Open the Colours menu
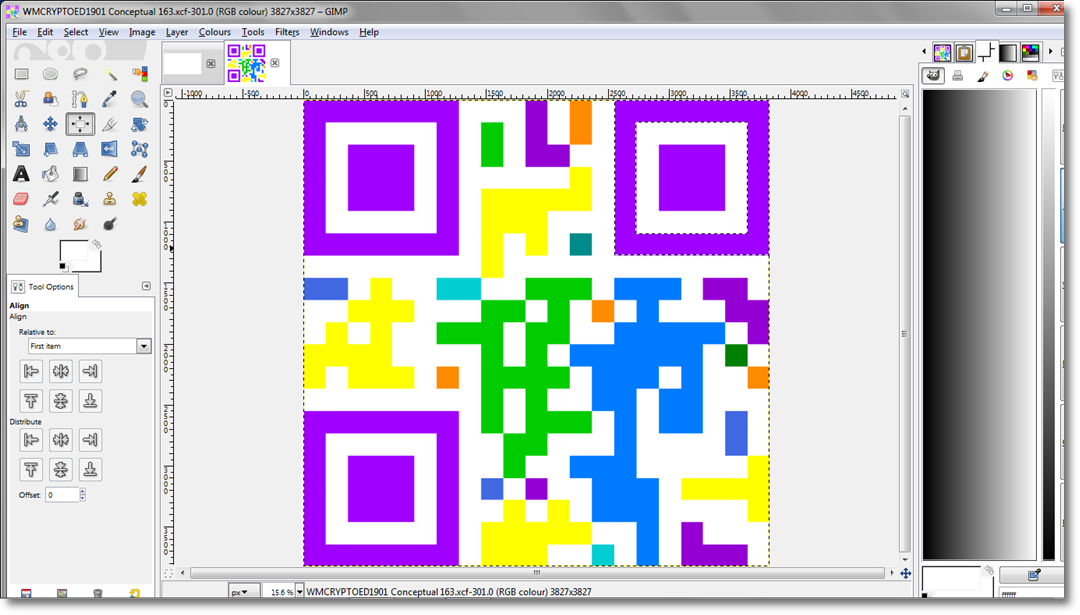1080x615 pixels. pos(214,32)
